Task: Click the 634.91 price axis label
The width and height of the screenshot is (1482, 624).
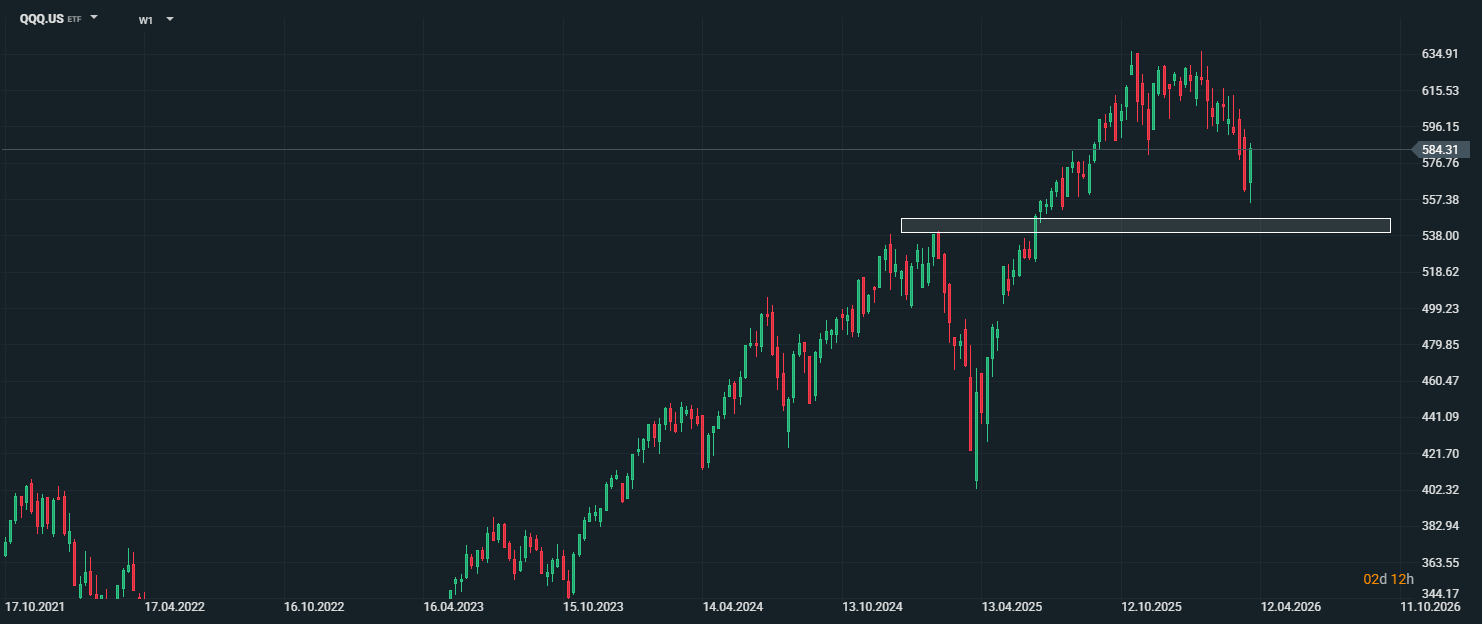Action: (x=1441, y=54)
